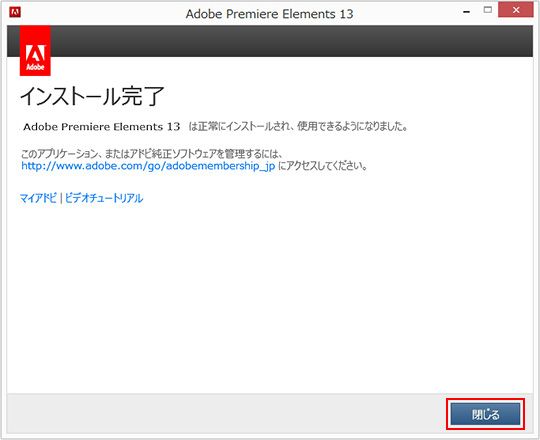Minimize the Premiere Elements installer window
Viewport: 540px width, 440px height.
click(467, 12)
